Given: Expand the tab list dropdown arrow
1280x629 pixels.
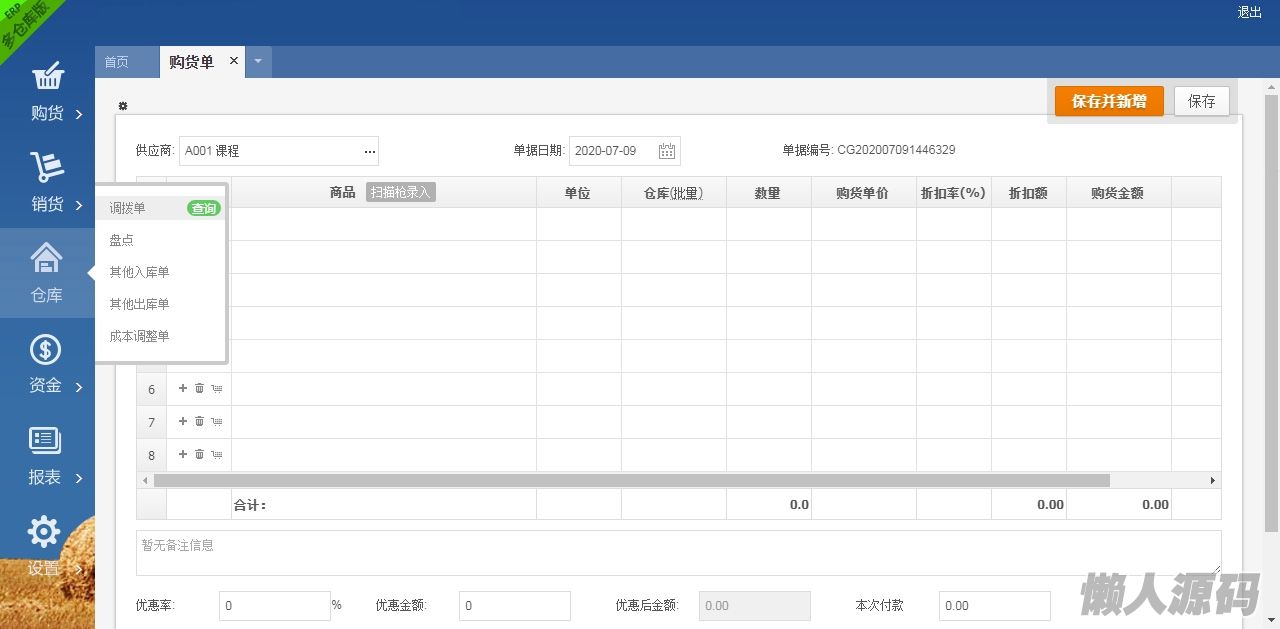Looking at the screenshot, I should 258,62.
